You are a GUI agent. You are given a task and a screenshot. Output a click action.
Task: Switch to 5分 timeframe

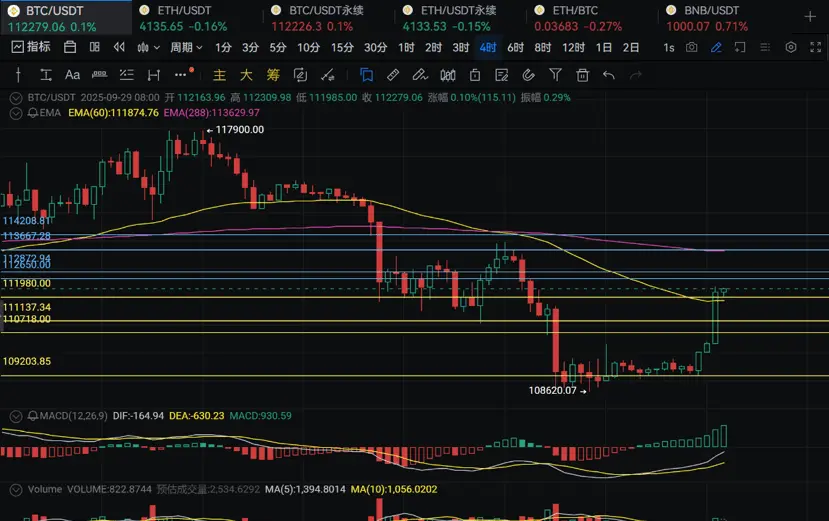pos(278,48)
